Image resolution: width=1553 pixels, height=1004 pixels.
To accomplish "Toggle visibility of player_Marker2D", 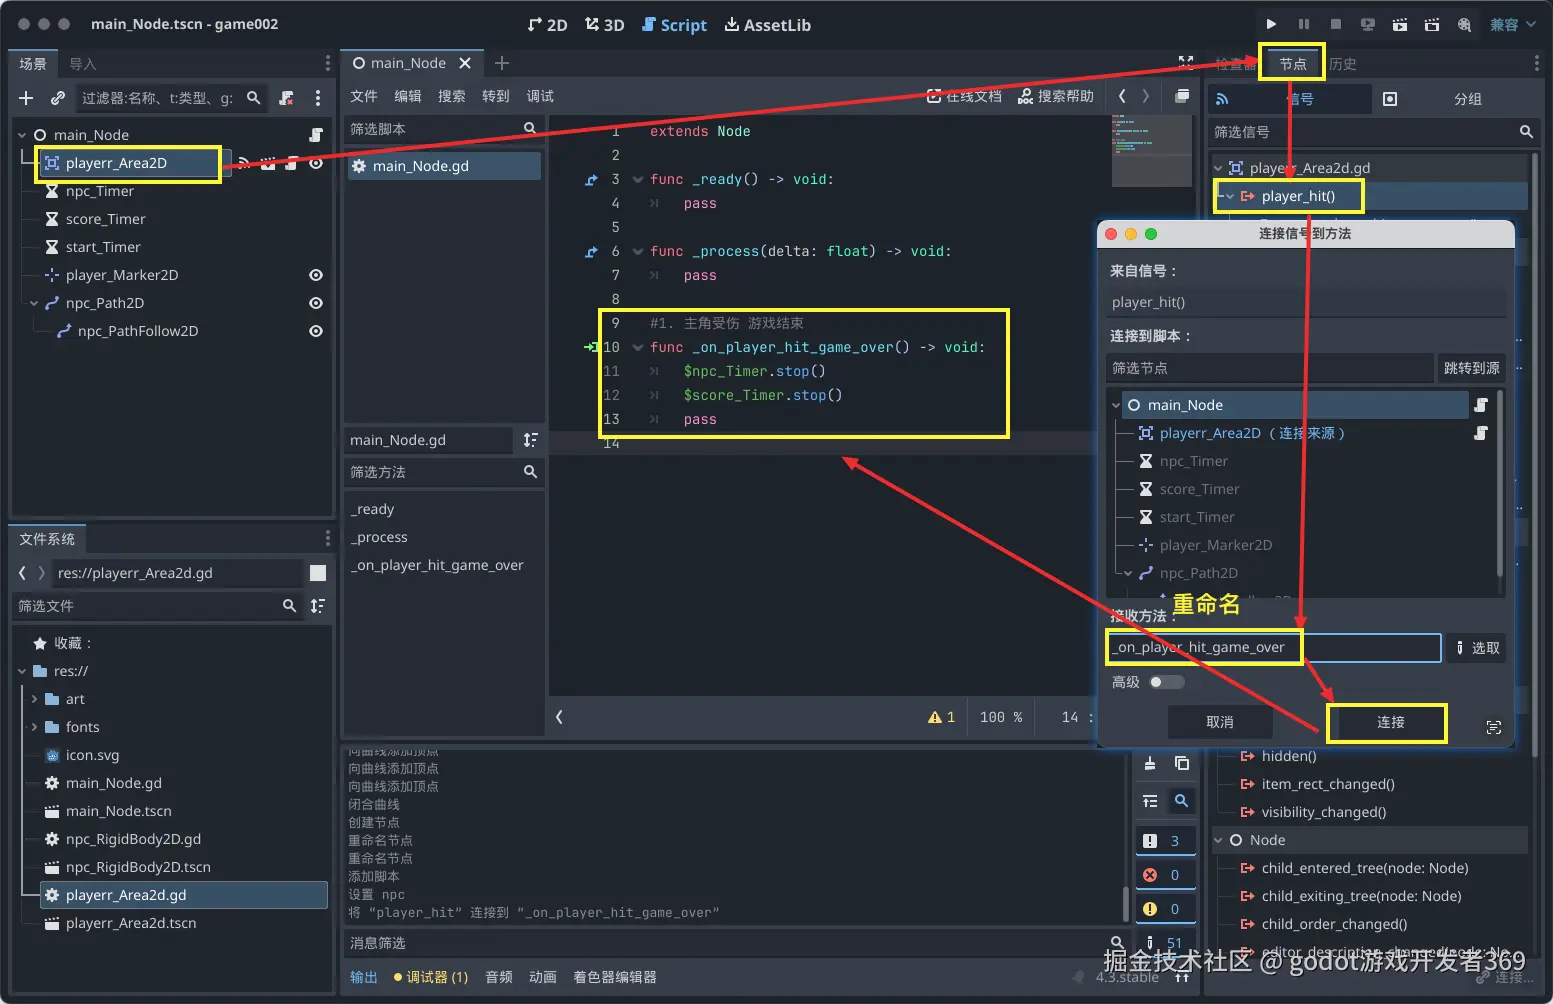I will tap(316, 275).
